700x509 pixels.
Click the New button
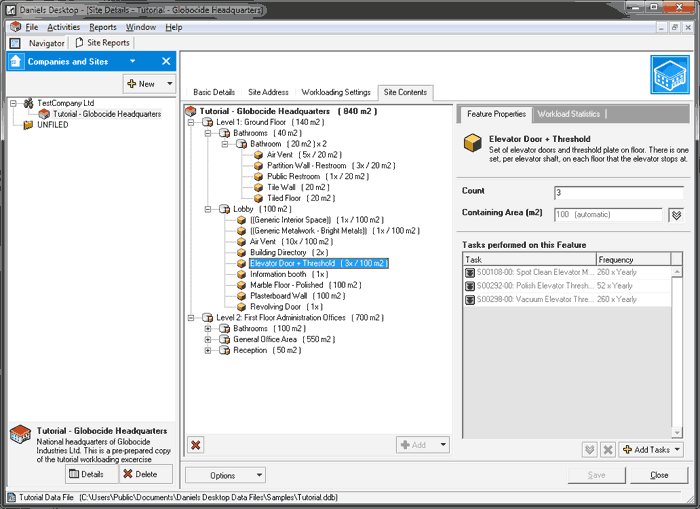pyautogui.click(x=142, y=83)
